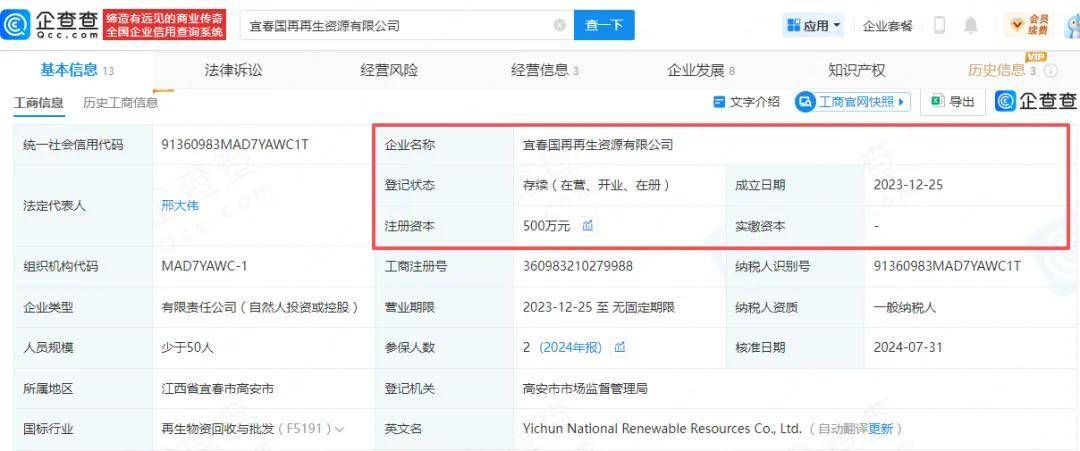1080x451 pixels.
Task: Select 江西省宜春市高安市 region text
Action: click(x=217, y=389)
